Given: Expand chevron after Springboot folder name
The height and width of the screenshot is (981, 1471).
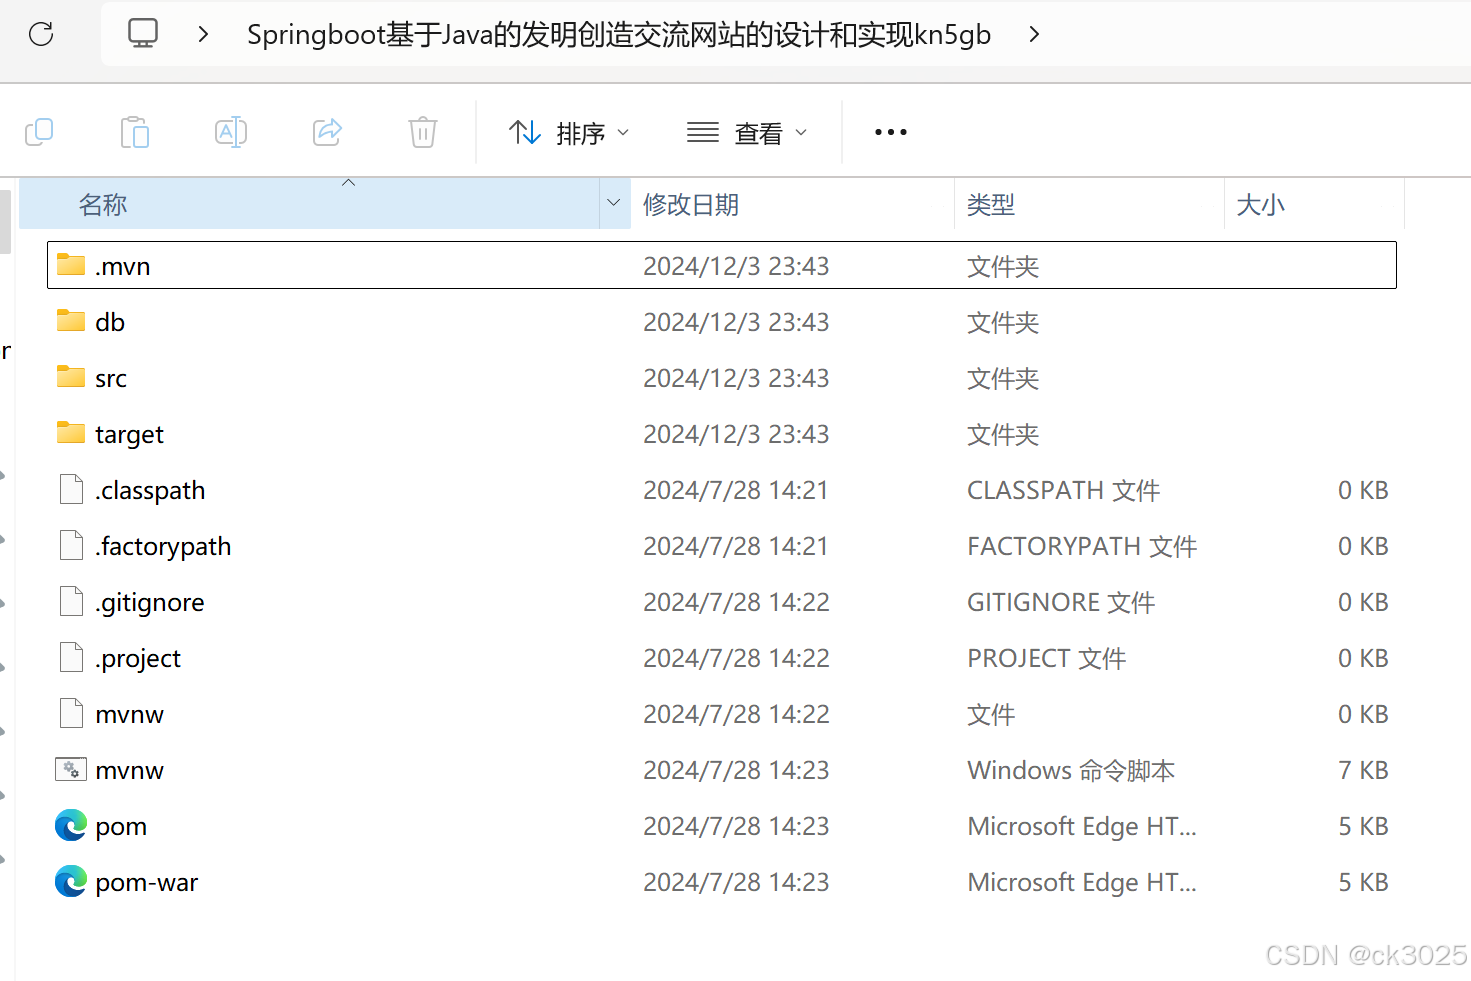Looking at the screenshot, I should tap(1034, 34).
